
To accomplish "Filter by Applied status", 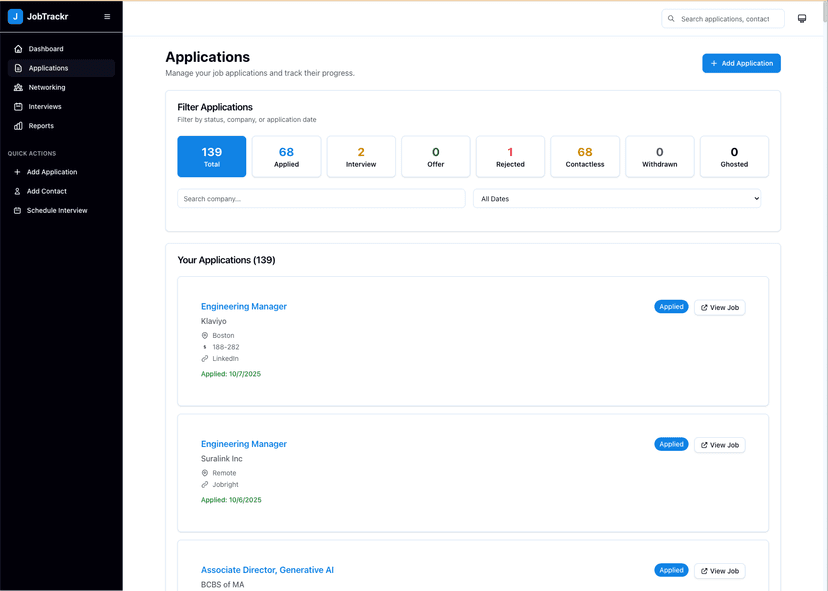I will (286, 156).
